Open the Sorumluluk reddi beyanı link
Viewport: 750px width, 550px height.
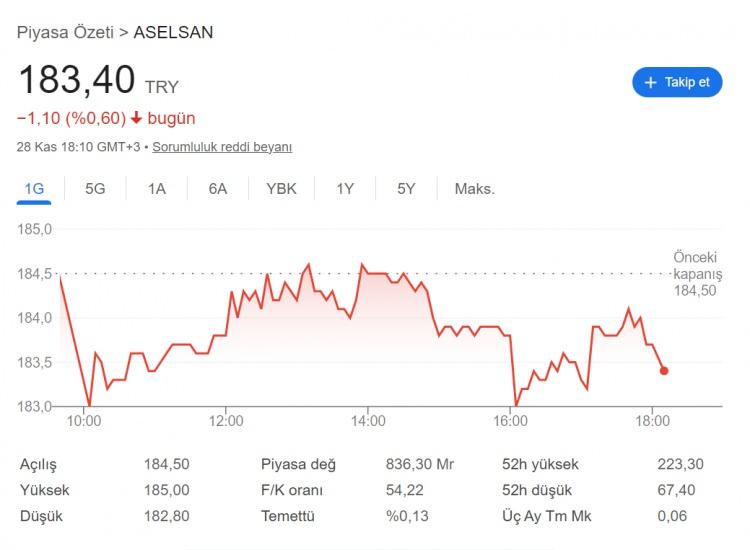[222, 147]
